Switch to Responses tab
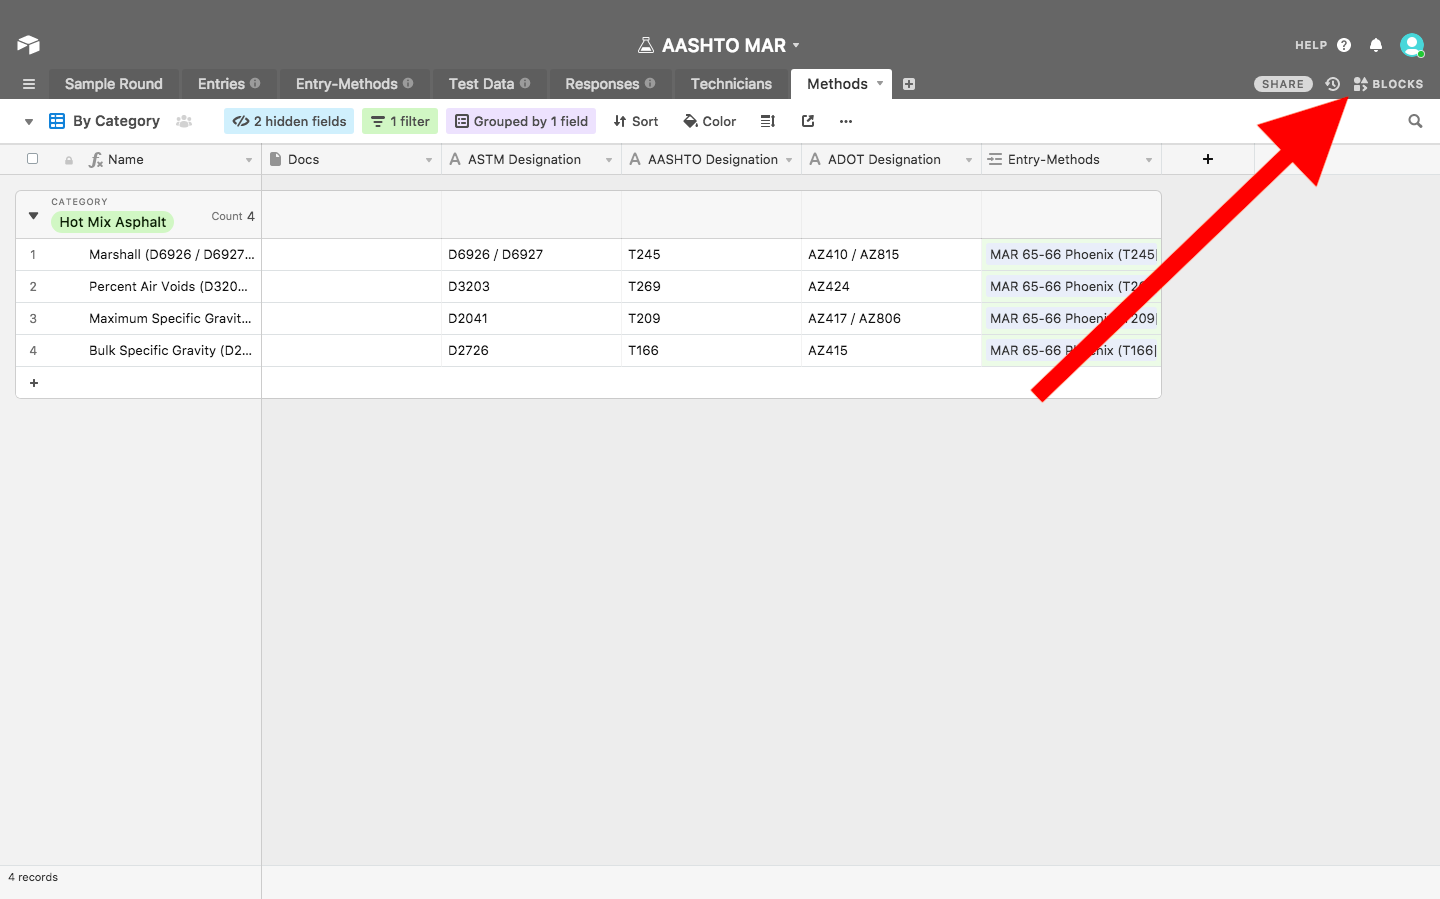This screenshot has width=1440, height=899. tap(610, 84)
